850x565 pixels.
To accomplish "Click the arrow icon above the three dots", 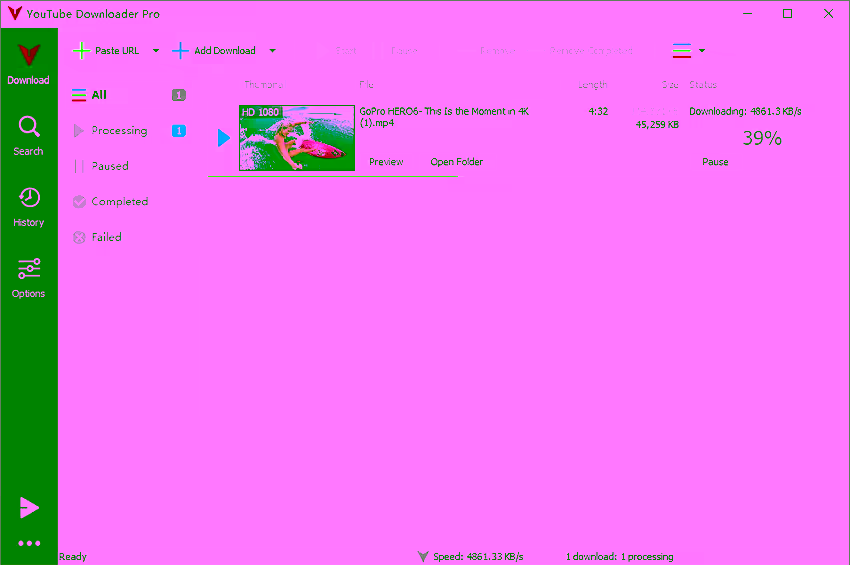I will (29, 508).
